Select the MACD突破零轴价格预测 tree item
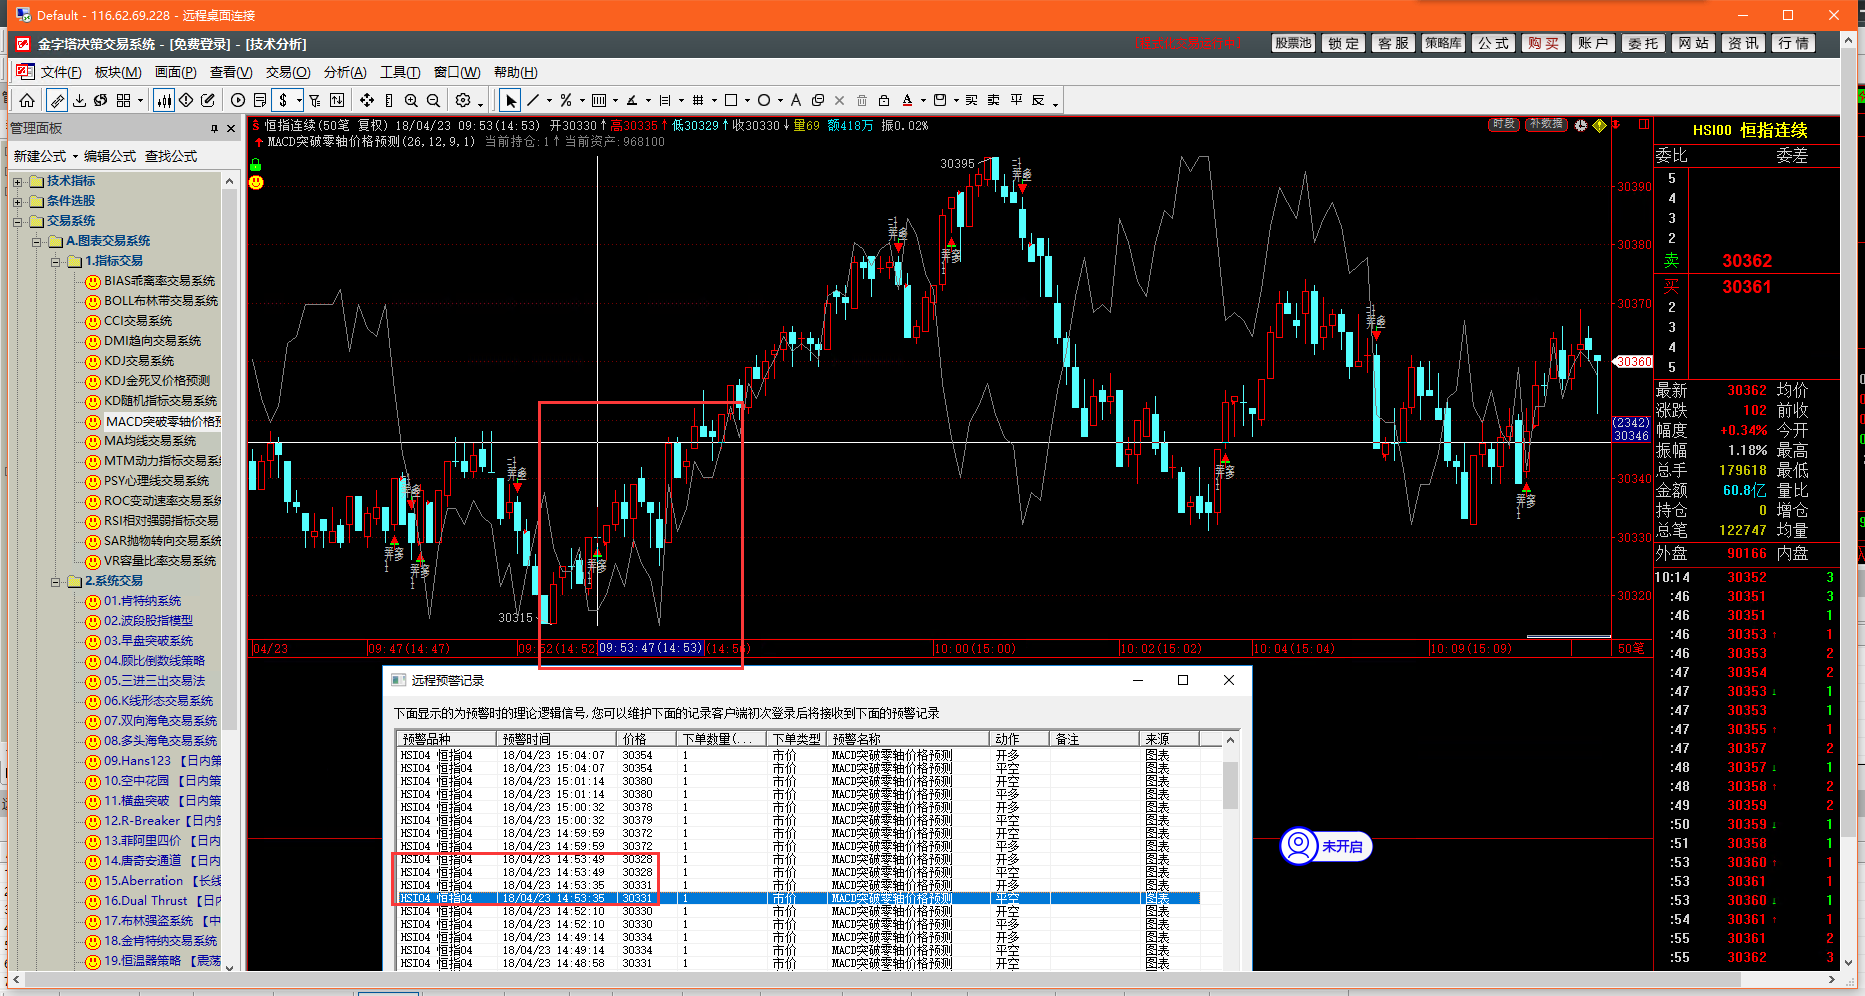The width and height of the screenshot is (1865, 996). [162, 421]
